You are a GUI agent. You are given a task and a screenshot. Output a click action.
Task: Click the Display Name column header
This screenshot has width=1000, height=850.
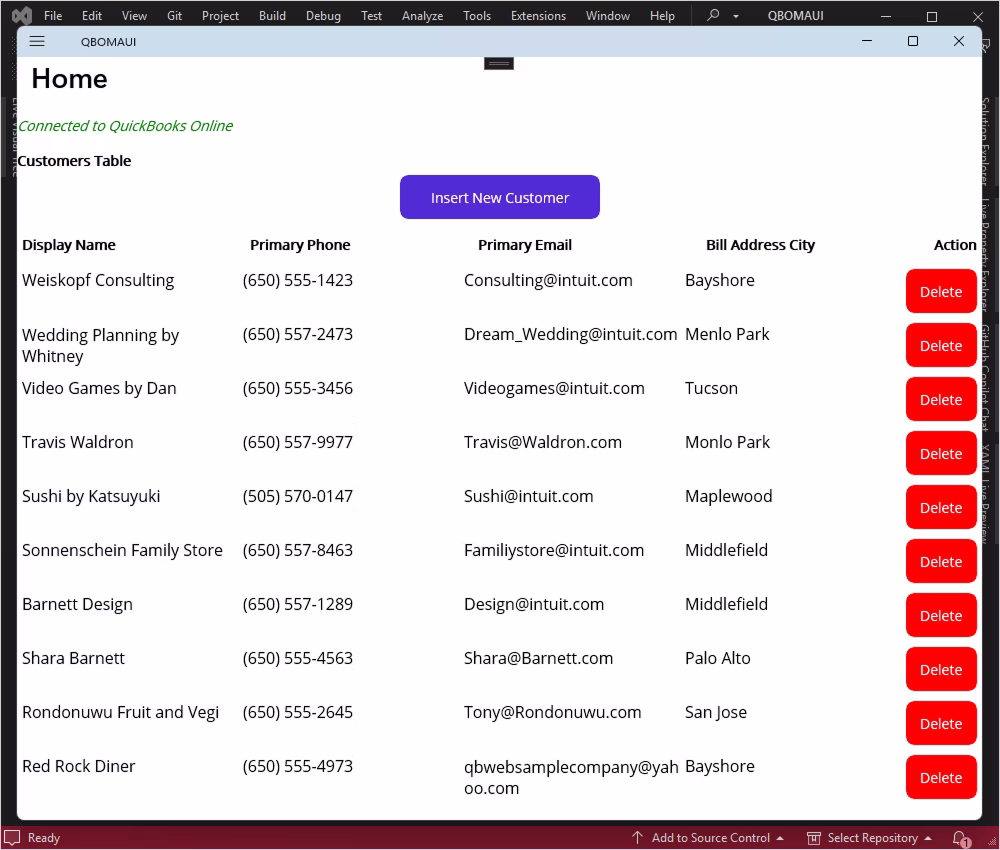[x=69, y=245]
